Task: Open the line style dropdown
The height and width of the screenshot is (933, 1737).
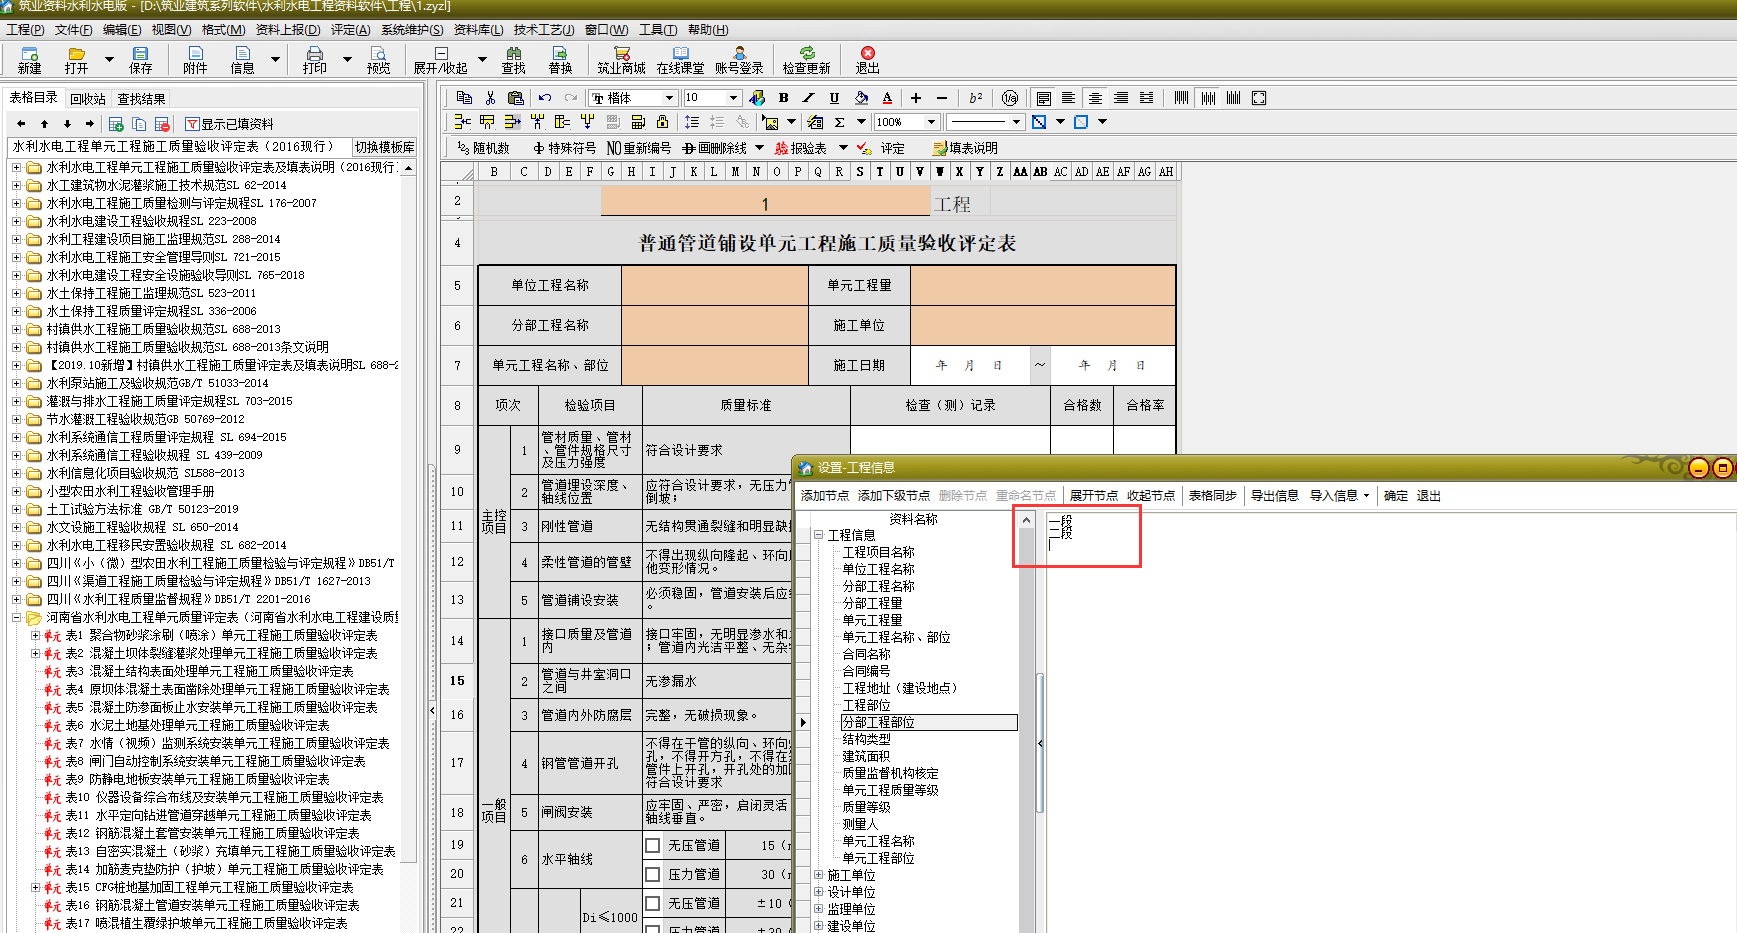Action: [1016, 122]
